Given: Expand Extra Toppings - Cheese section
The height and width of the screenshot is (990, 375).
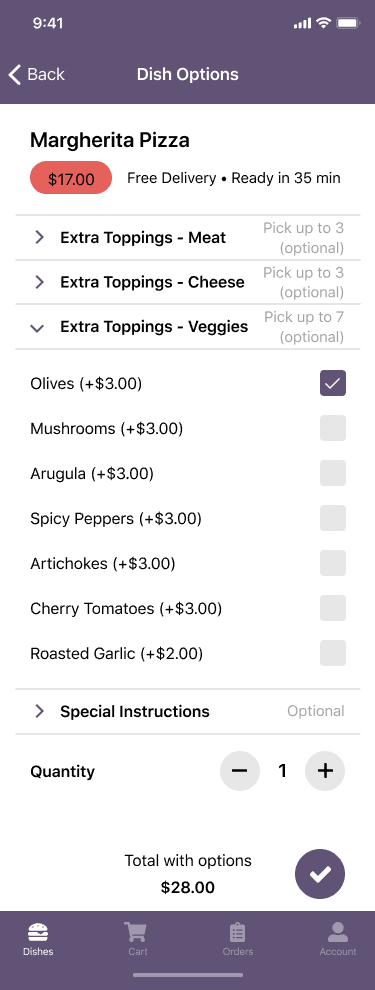Looking at the screenshot, I should point(188,282).
